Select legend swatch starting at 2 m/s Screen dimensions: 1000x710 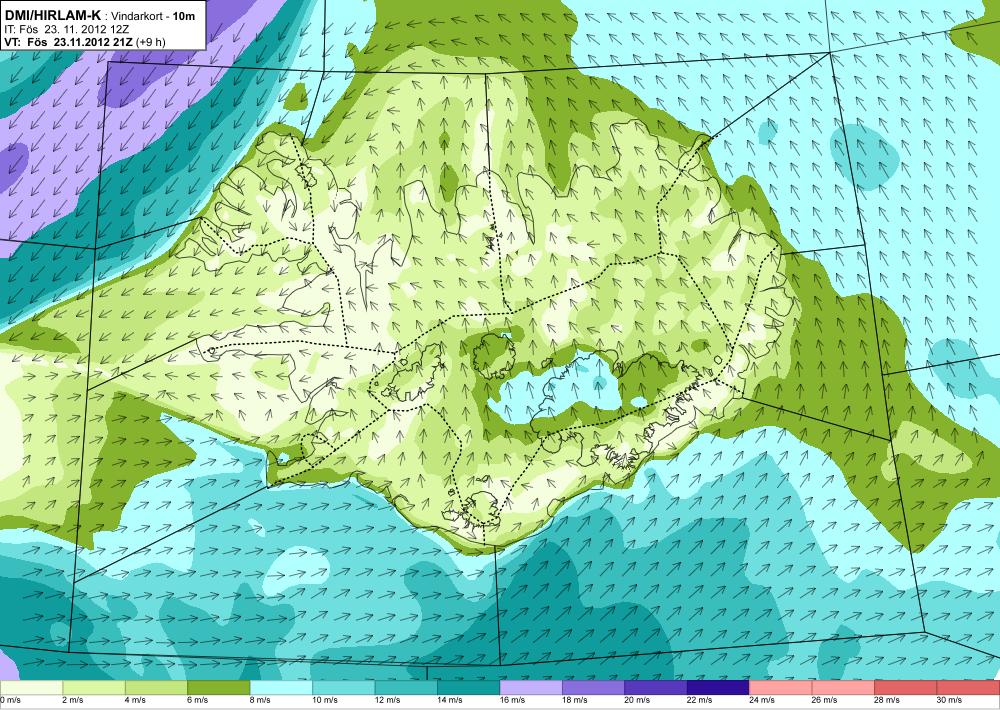point(94,688)
